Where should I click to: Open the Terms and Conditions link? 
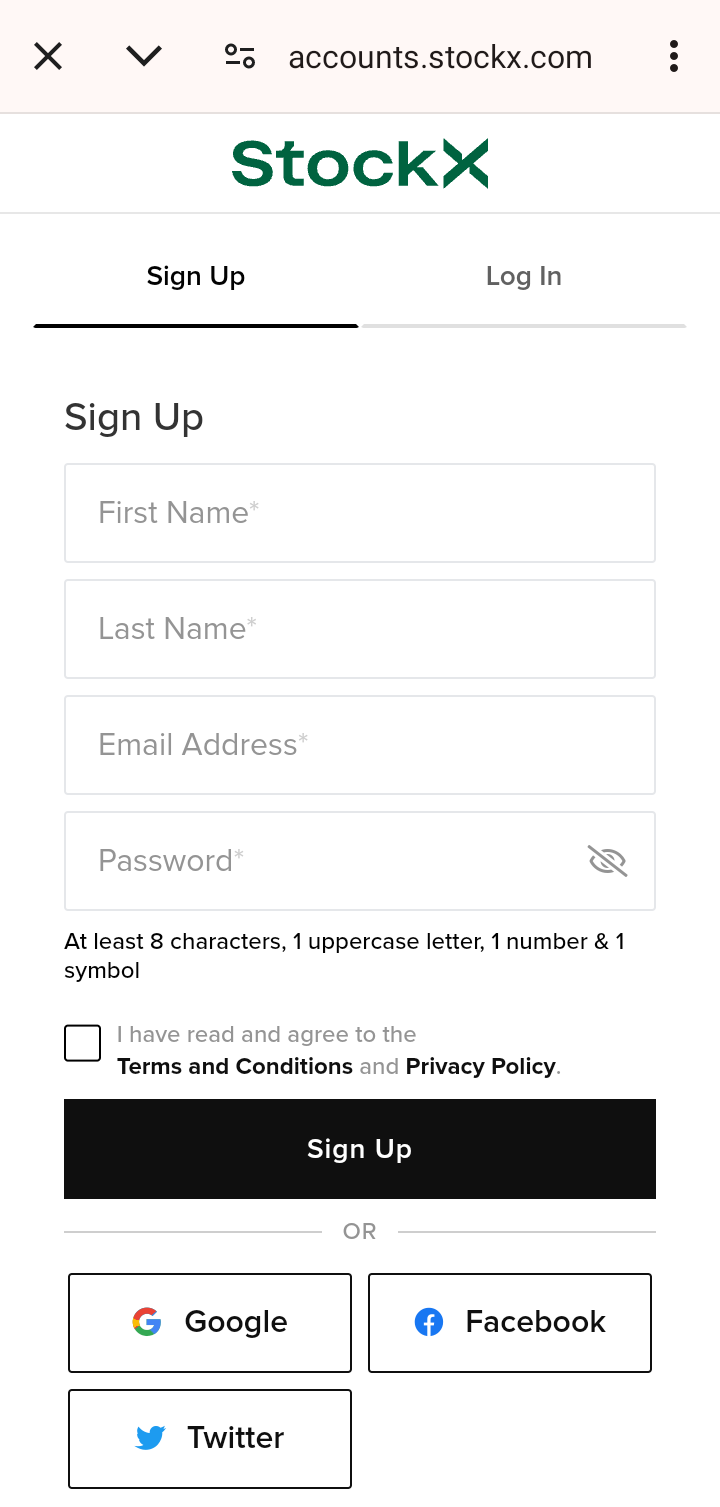(235, 1067)
